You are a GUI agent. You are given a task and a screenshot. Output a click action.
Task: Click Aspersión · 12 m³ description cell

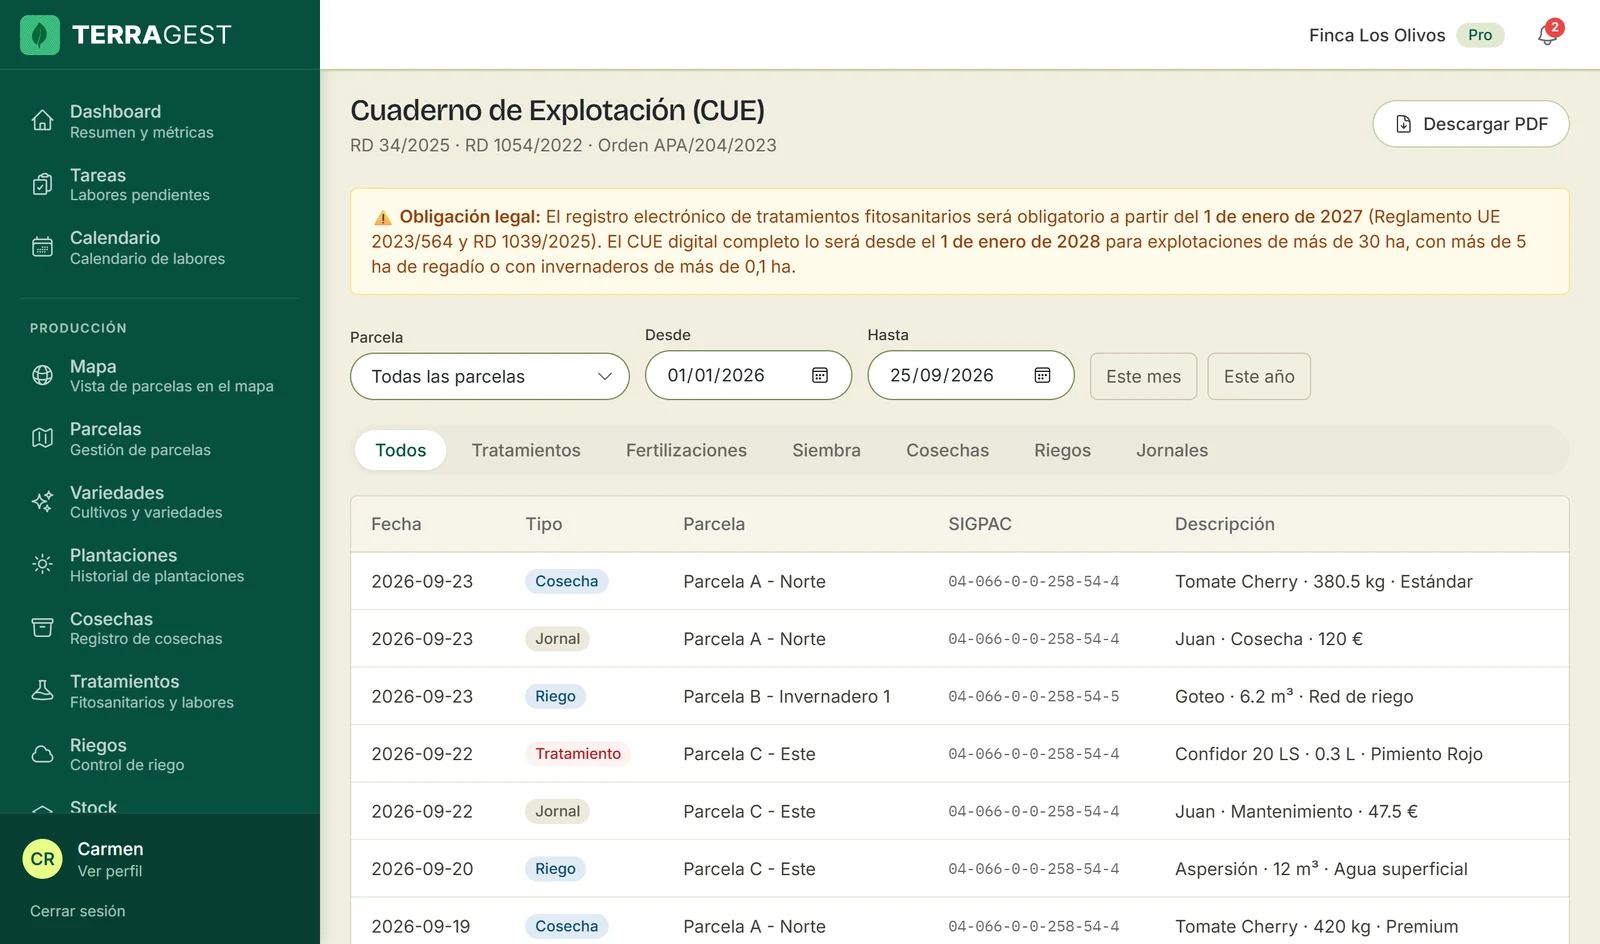pyautogui.click(x=1321, y=869)
